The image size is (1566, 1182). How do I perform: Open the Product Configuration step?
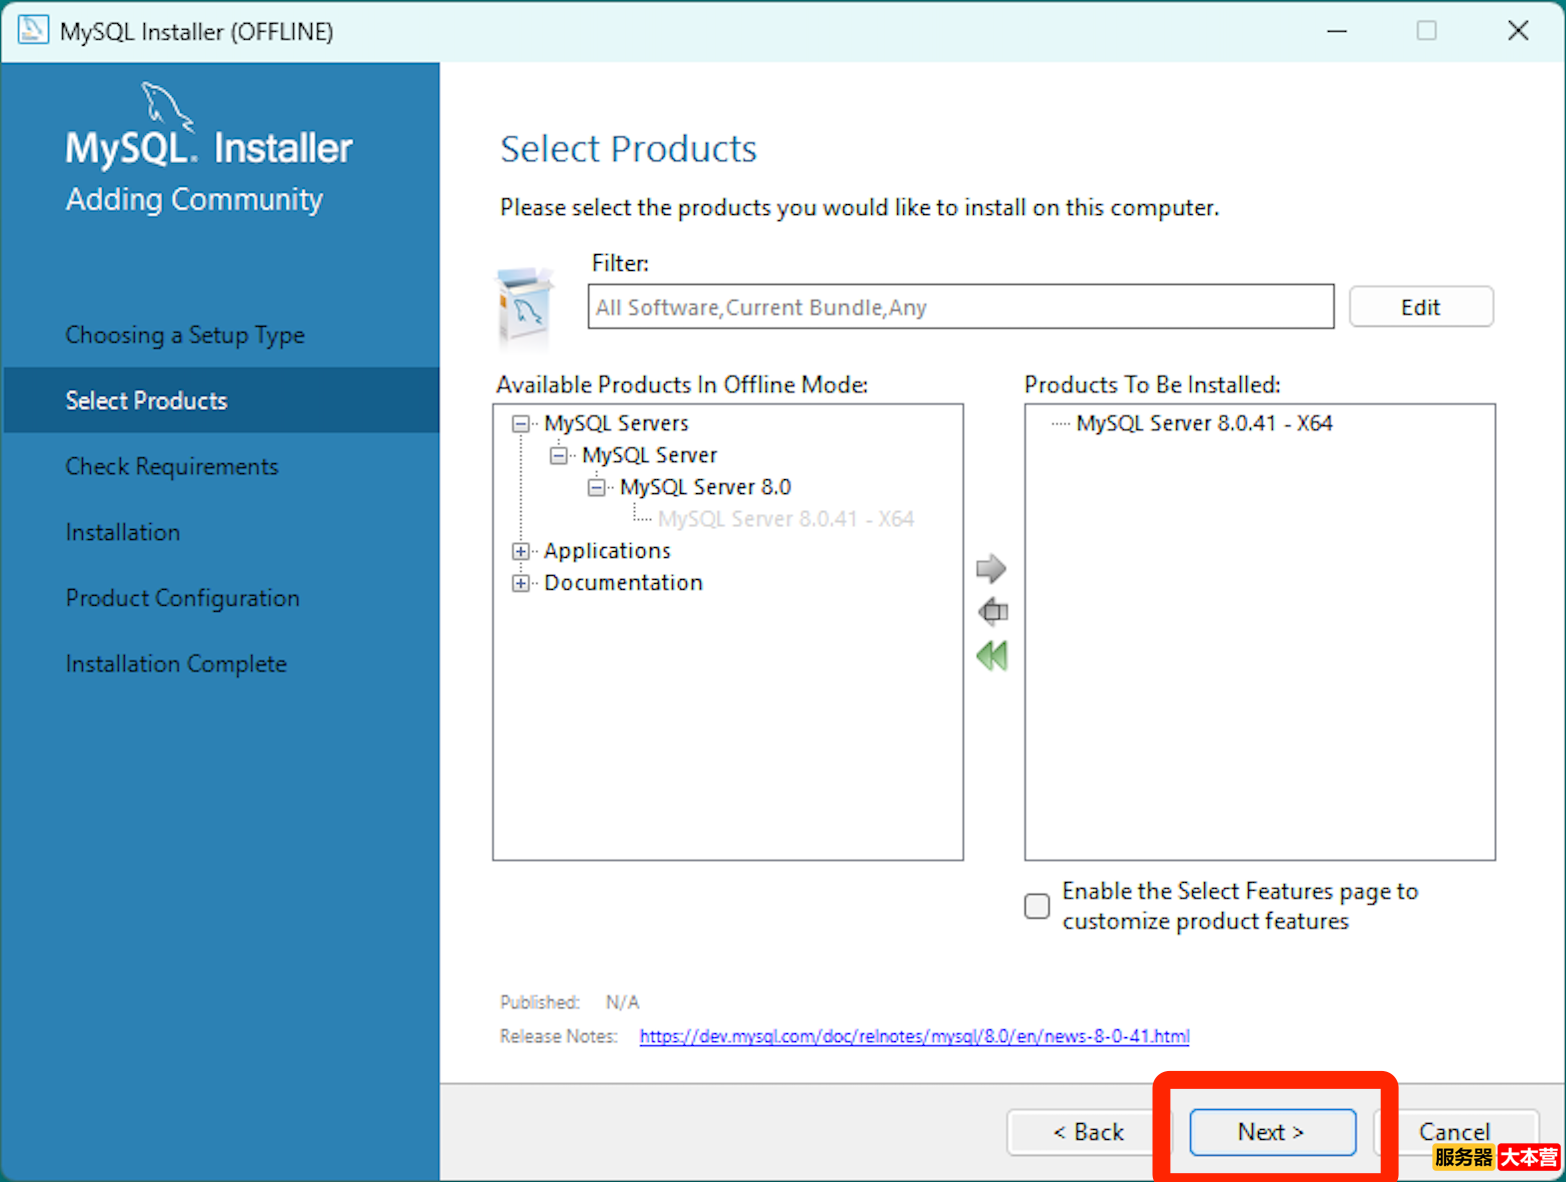tap(182, 598)
